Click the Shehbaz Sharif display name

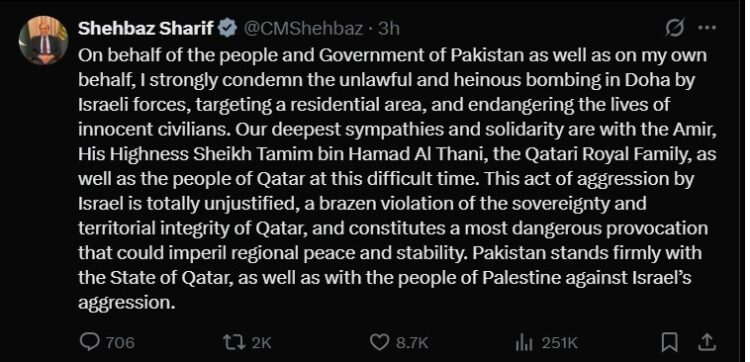(x=146, y=29)
